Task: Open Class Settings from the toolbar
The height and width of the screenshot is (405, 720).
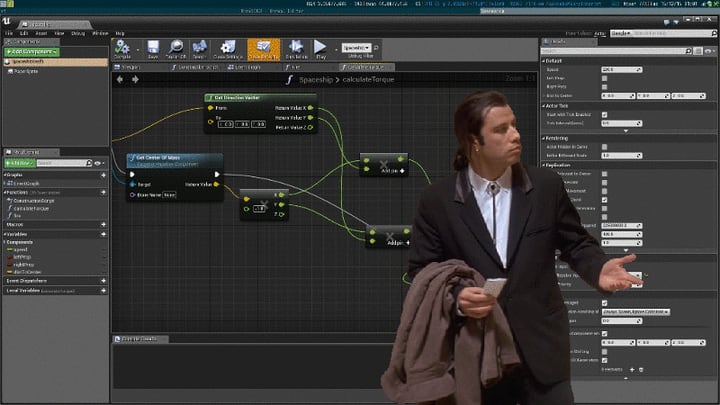Action: click(227, 47)
